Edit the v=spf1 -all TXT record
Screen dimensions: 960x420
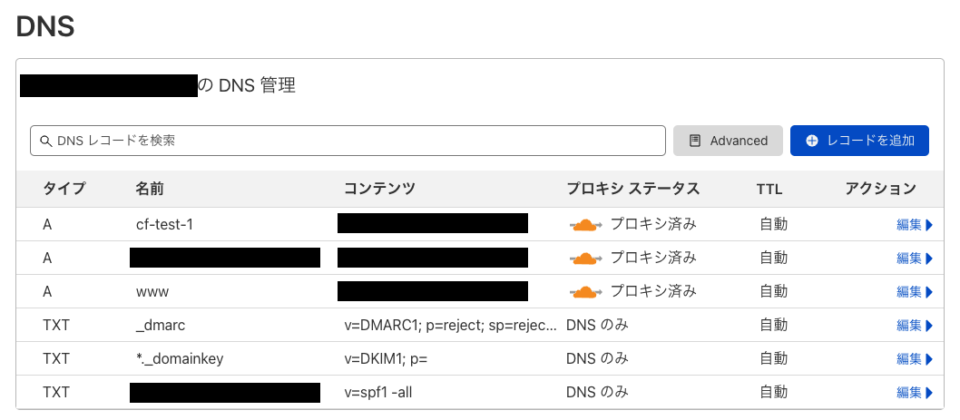[x=913, y=392]
